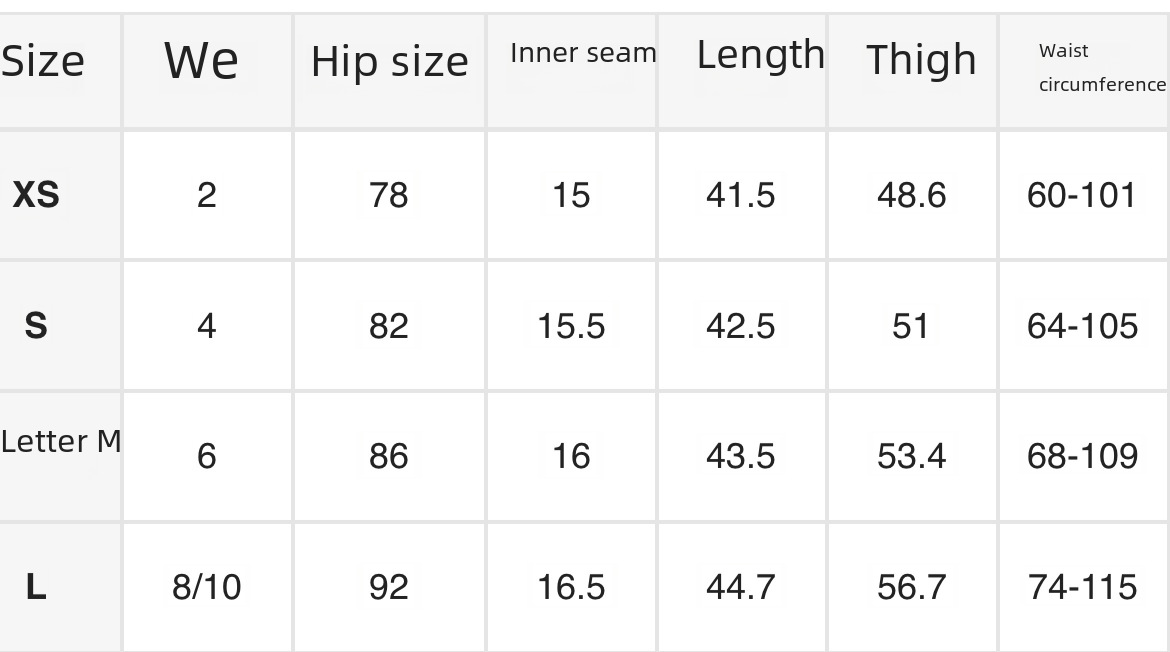Click the "We" column header
This screenshot has width=1170, height=652.
tap(201, 61)
